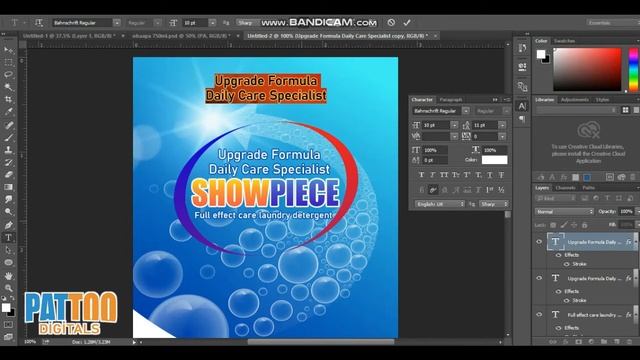
Task: Switch to the Adjustments tab
Action: pos(575,100)
